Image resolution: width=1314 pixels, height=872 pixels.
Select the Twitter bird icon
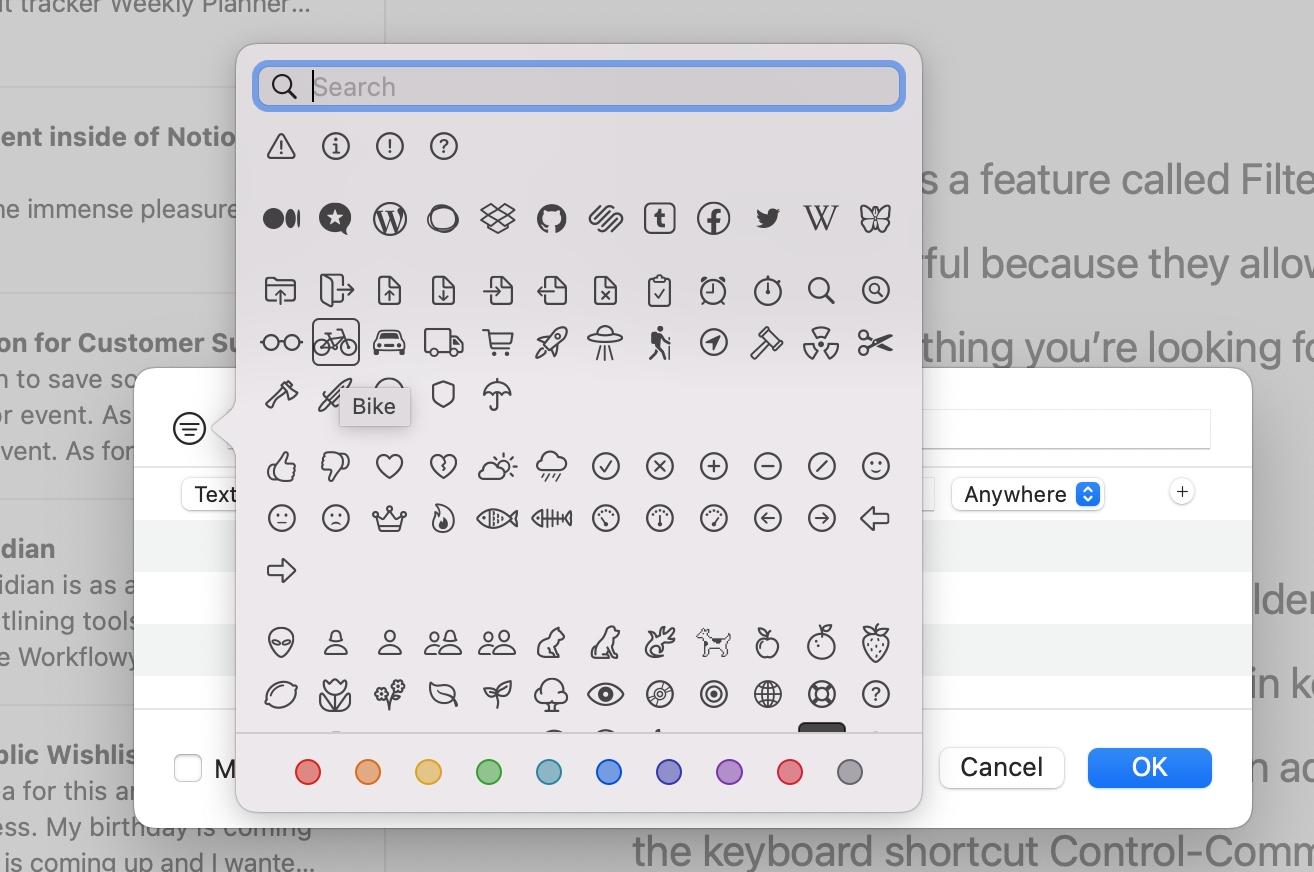(767, 218)
